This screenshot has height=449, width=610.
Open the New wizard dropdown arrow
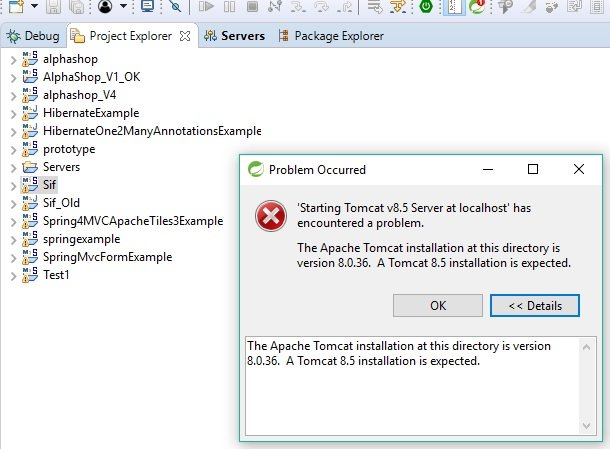pyautogui.click(x=34, y=6)
